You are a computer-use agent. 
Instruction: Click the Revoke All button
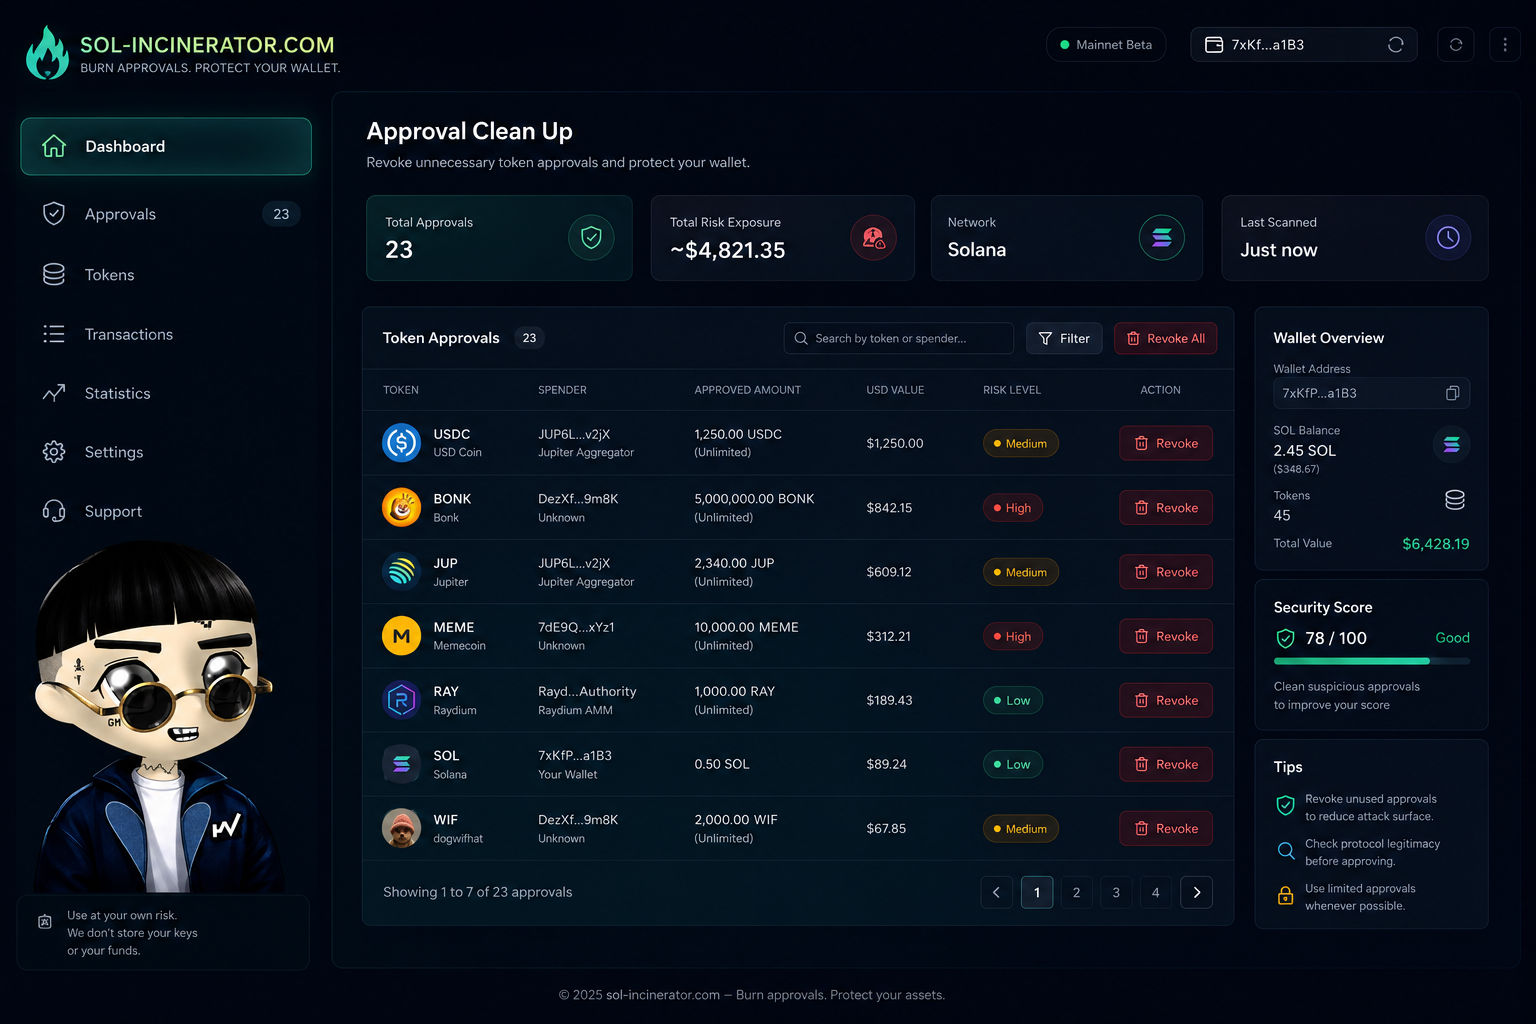tap(1166, 338)
